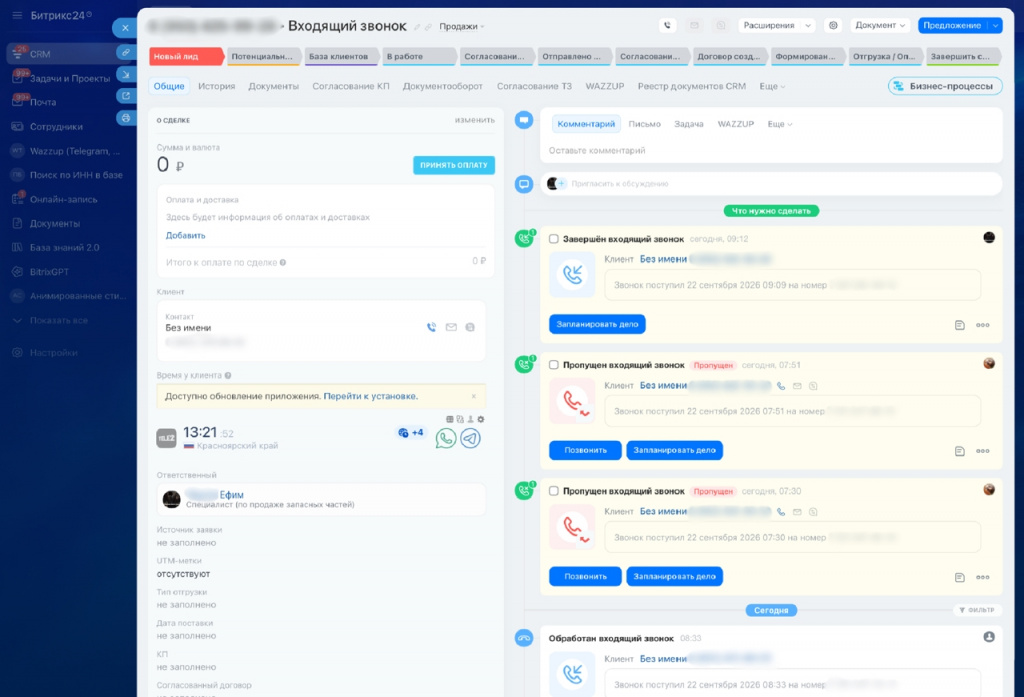Expand the Еще menu in the comment editor
The width and height of the screenshot is (1024, 697).
pyautogui.click(x=780, y=124)
